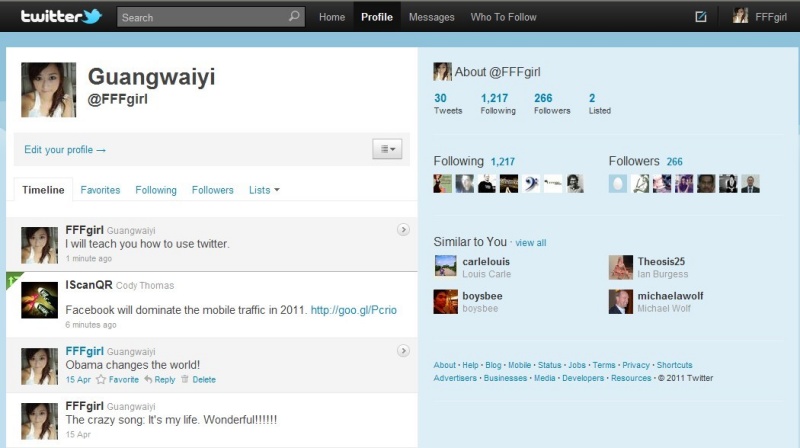
Task: Expand the Lists dropdown tab
Action: tap(264, 190)
